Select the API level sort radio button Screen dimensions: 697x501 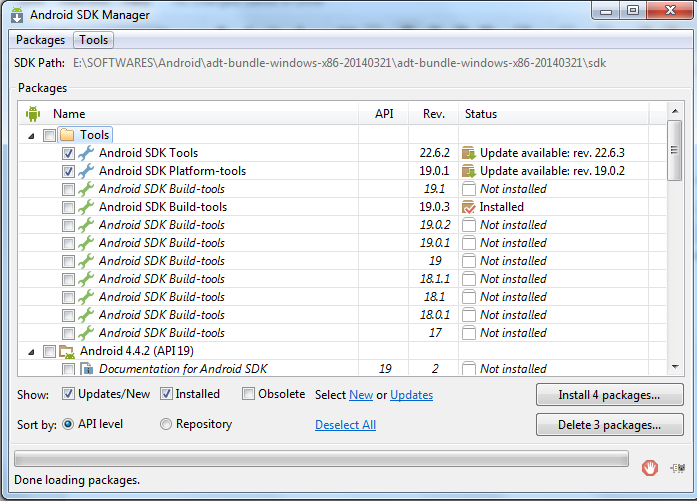[x=68, y=424]
